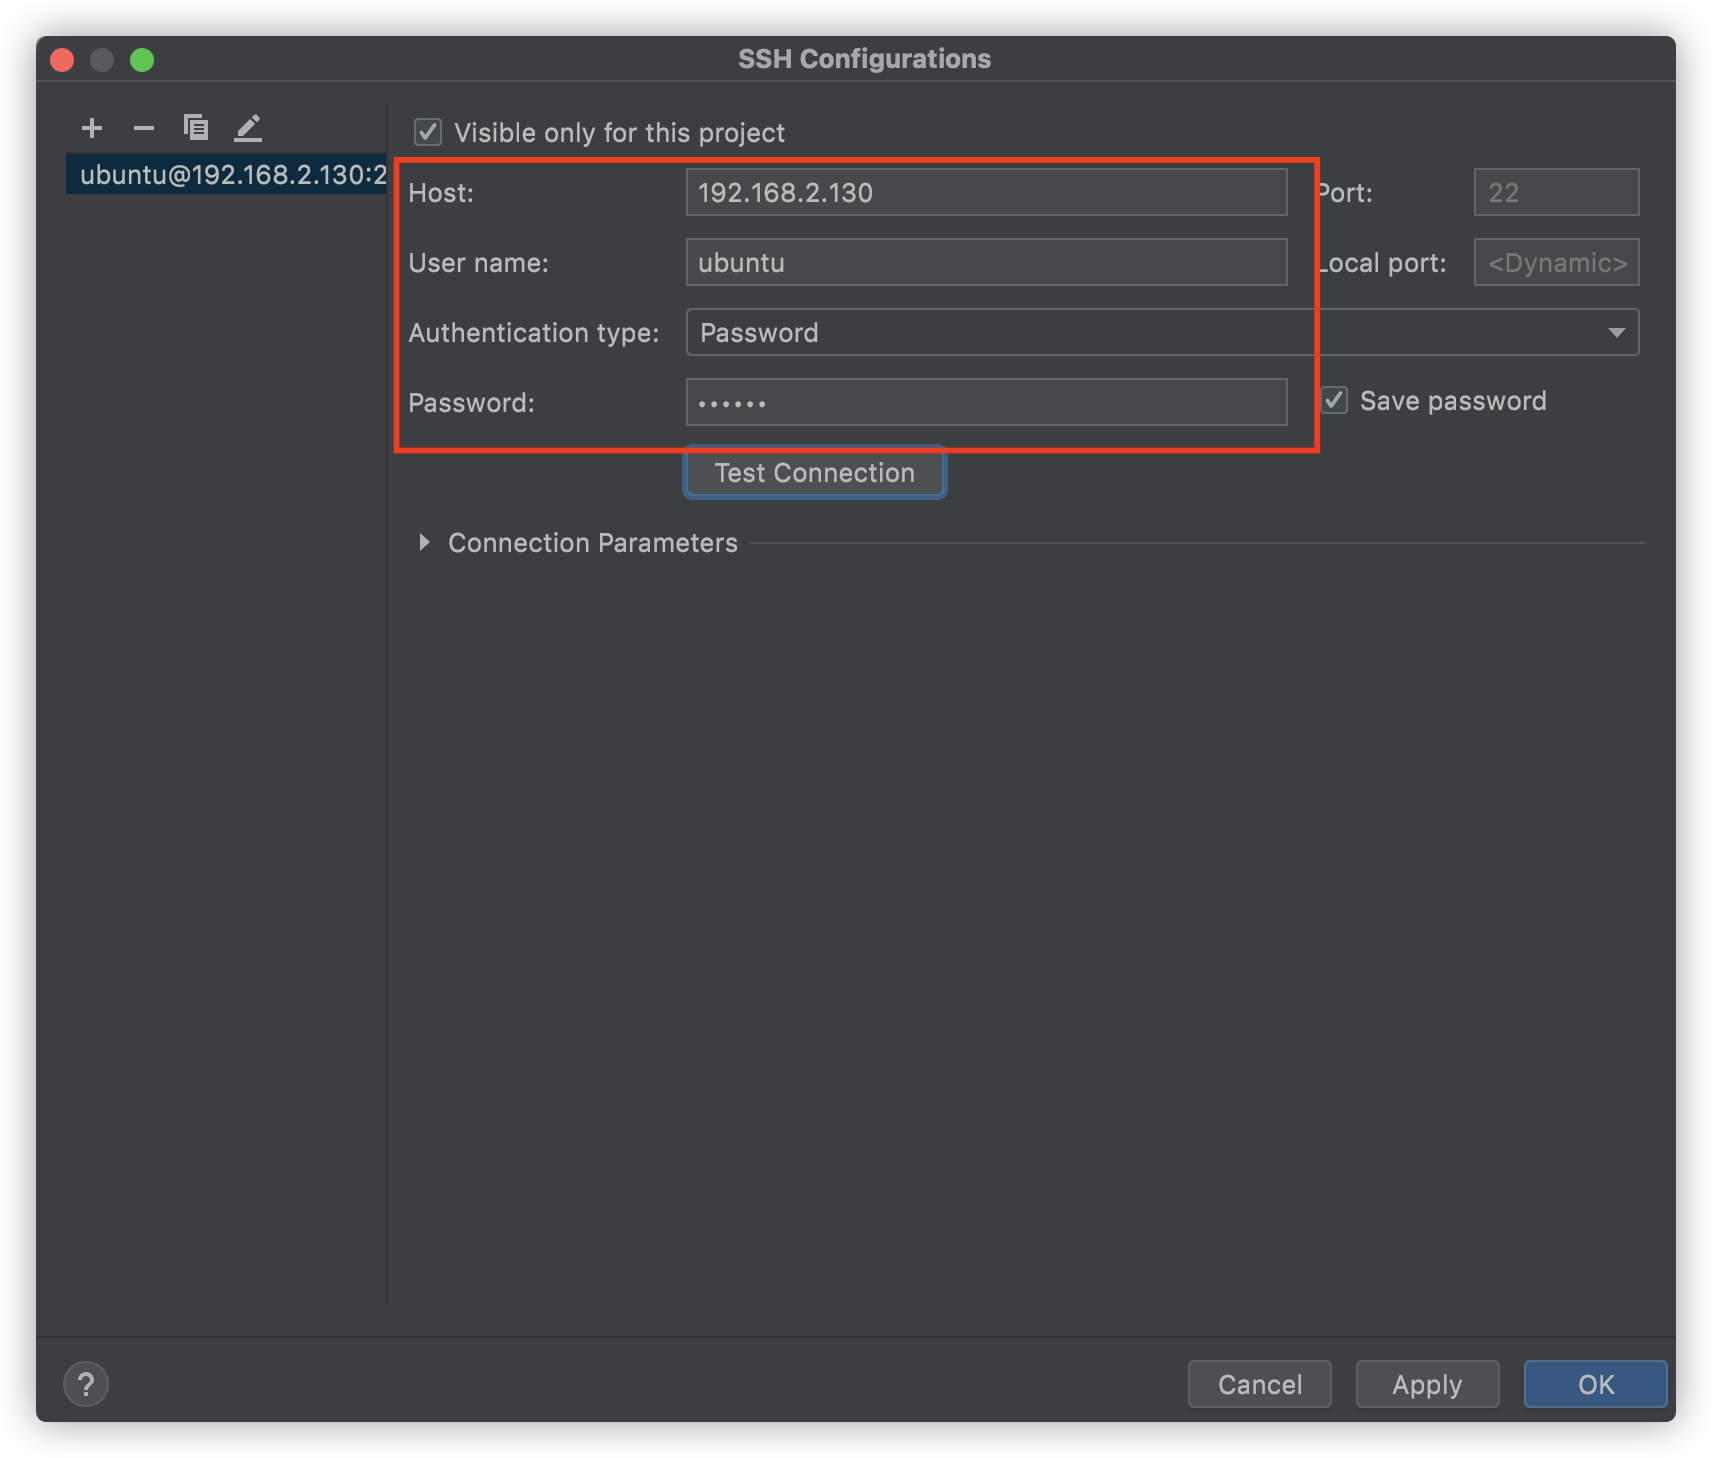1712x1458 pixels.
Task: Confirm with the OK button
Action: [1596, 1384]
